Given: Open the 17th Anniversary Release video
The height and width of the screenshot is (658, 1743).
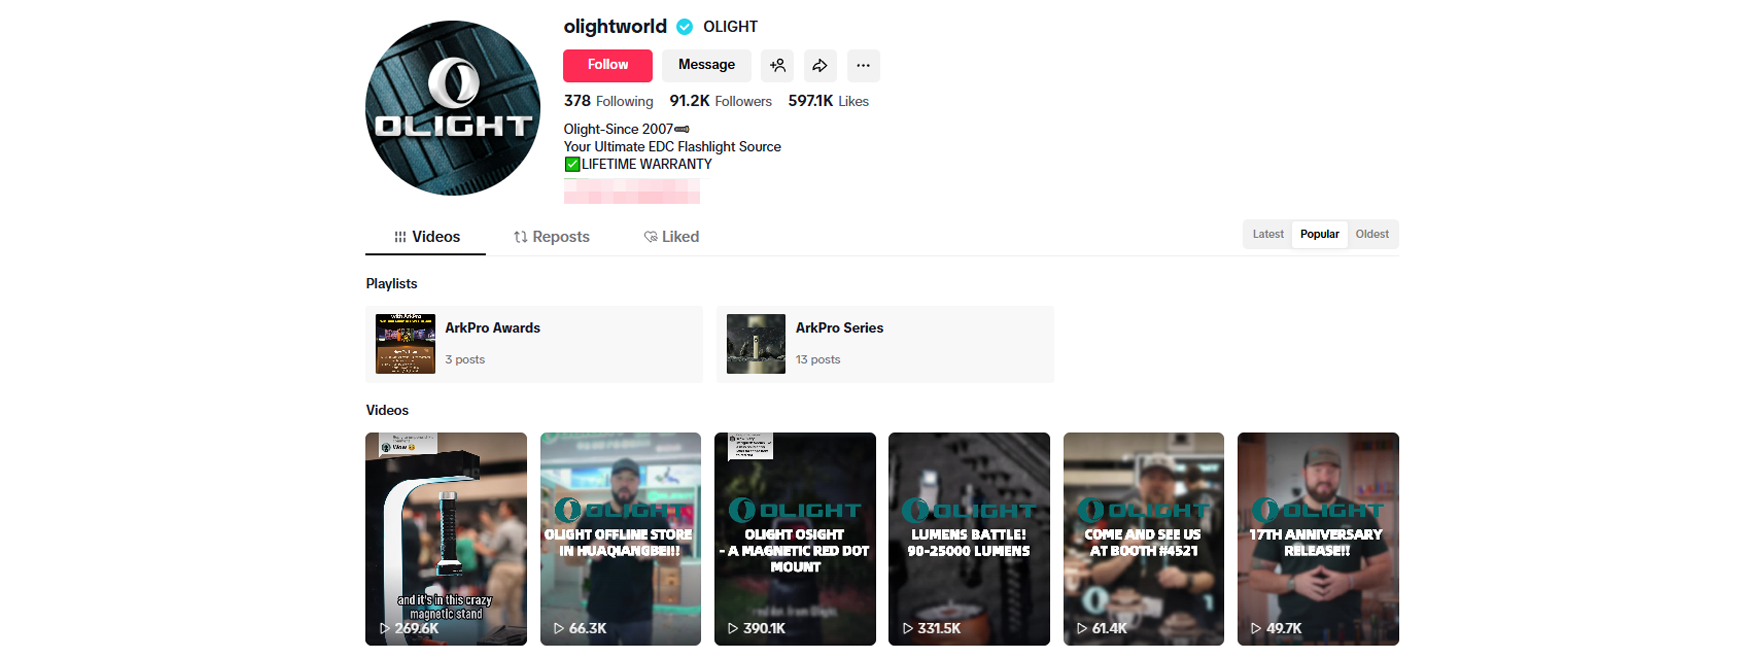Looking at the screenshot, I should (x=1318, y=539).
